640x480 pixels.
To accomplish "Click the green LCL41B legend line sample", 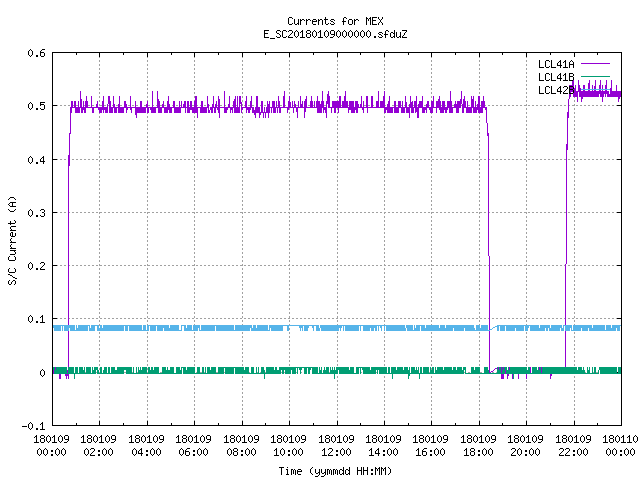I will coord(595,77).
